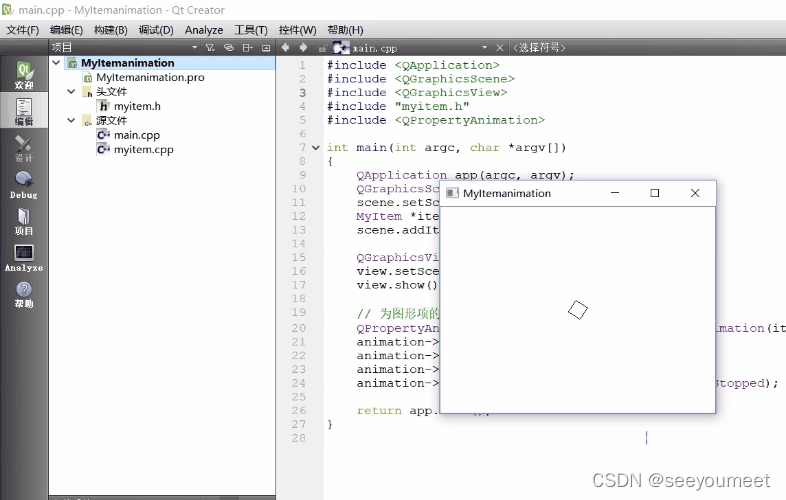Screen dimensions: 786x500
Task: Open the Window (控件) menu
Action: click(x=297, y=30)
